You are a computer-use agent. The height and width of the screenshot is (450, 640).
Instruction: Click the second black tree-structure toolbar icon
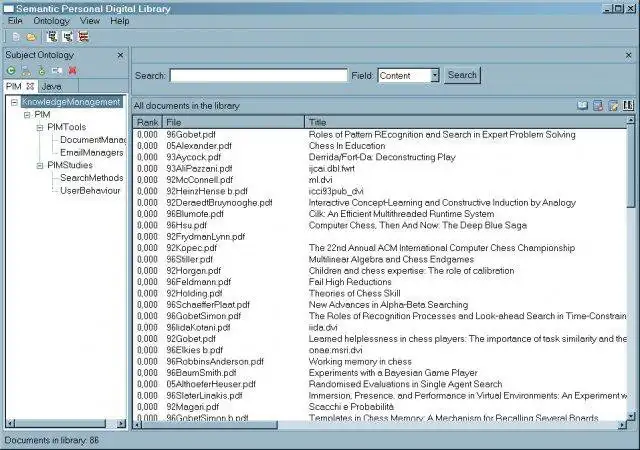pyautogui.click(x=67, y=37)
